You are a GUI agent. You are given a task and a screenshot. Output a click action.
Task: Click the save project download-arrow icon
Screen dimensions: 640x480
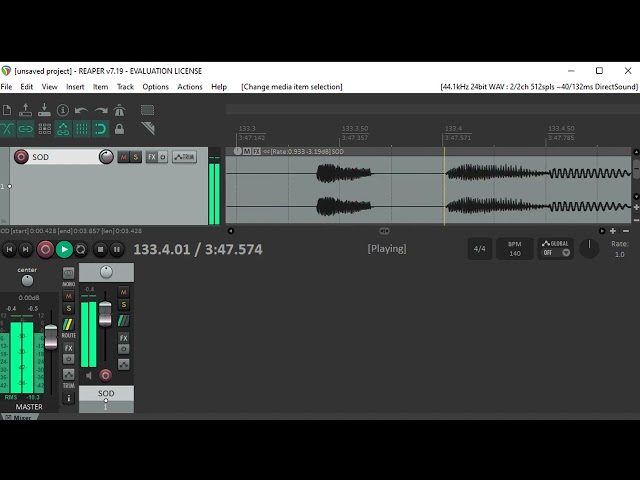coord(44,110)
